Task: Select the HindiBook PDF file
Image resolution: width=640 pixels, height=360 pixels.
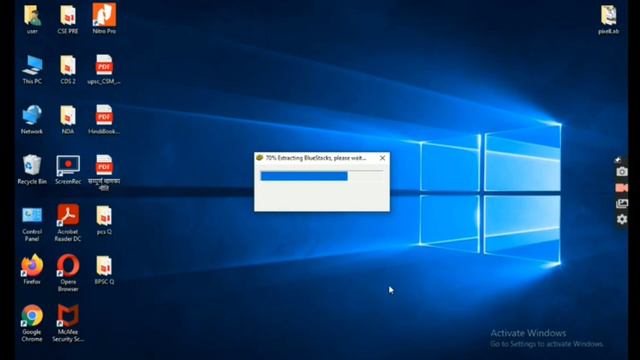Action: click(104, 120)
